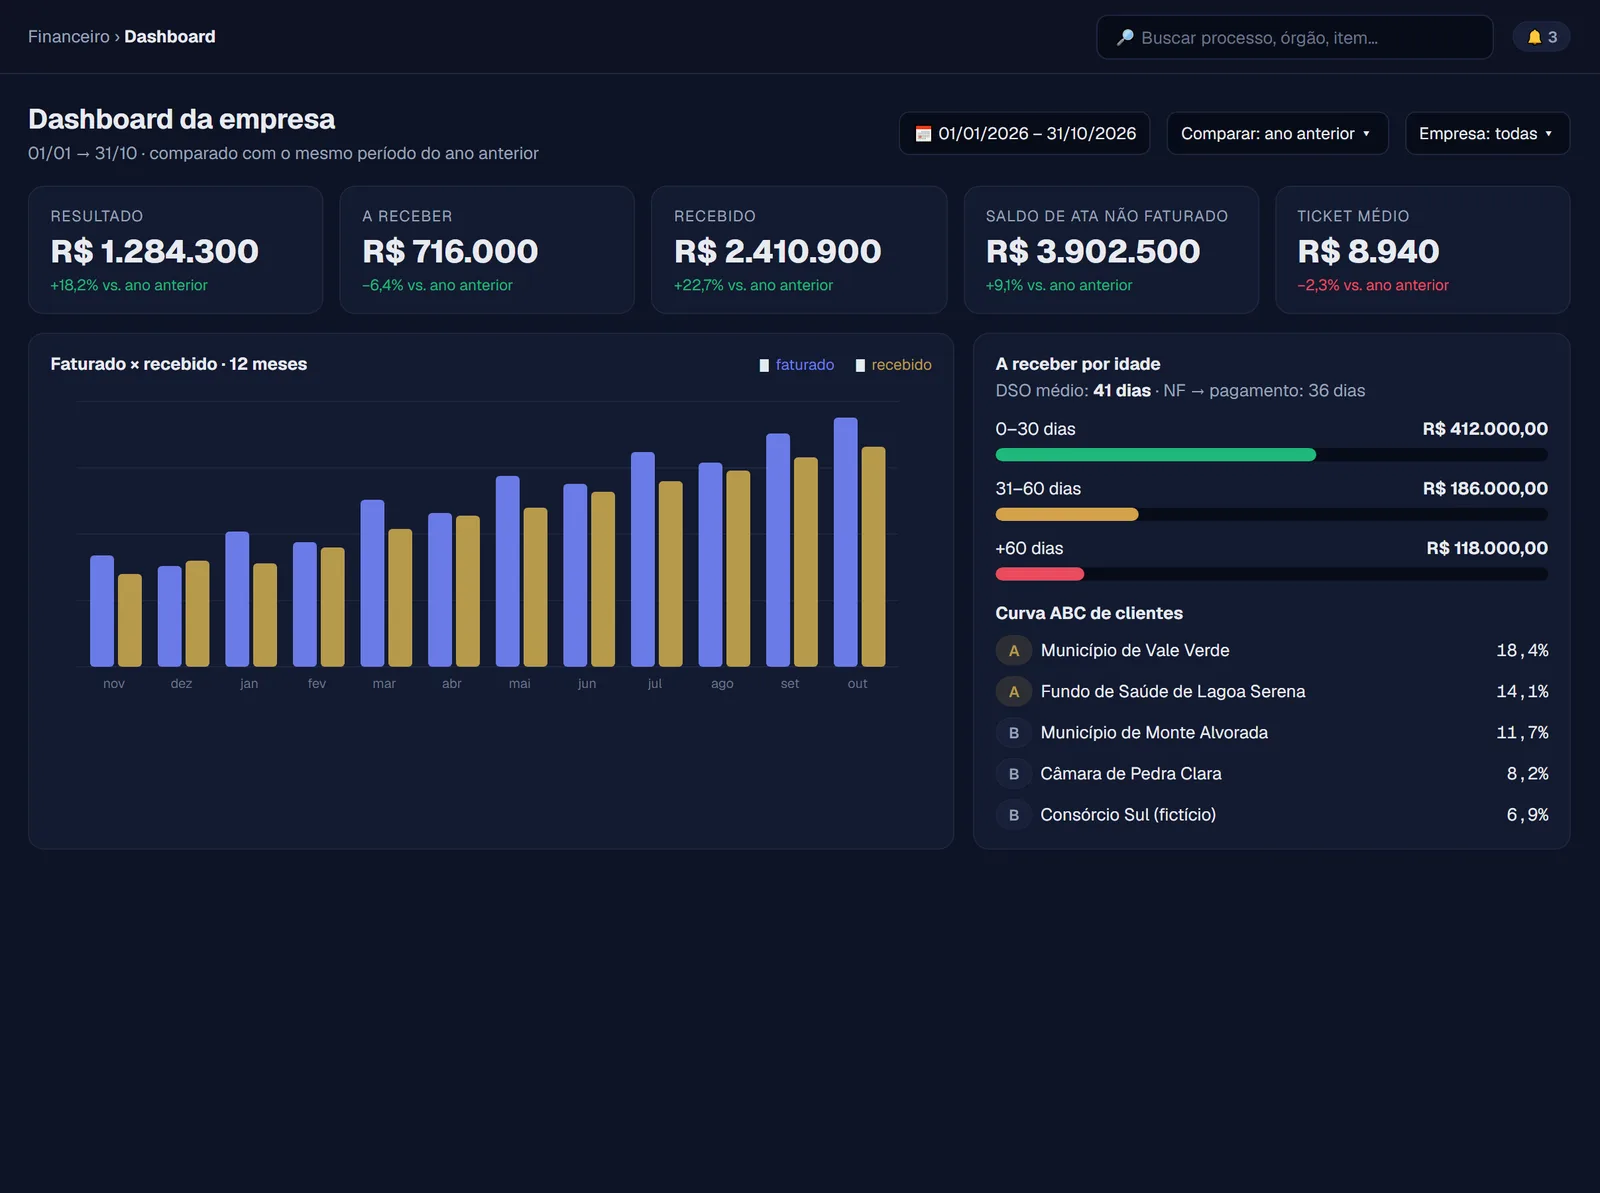Click the DSO médio: 41 dias text
The image size is (1600, 1193).
[x=1073, y=391]
